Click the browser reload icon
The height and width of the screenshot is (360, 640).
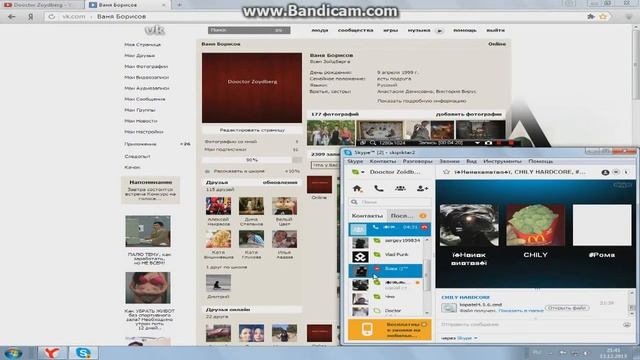51,17
